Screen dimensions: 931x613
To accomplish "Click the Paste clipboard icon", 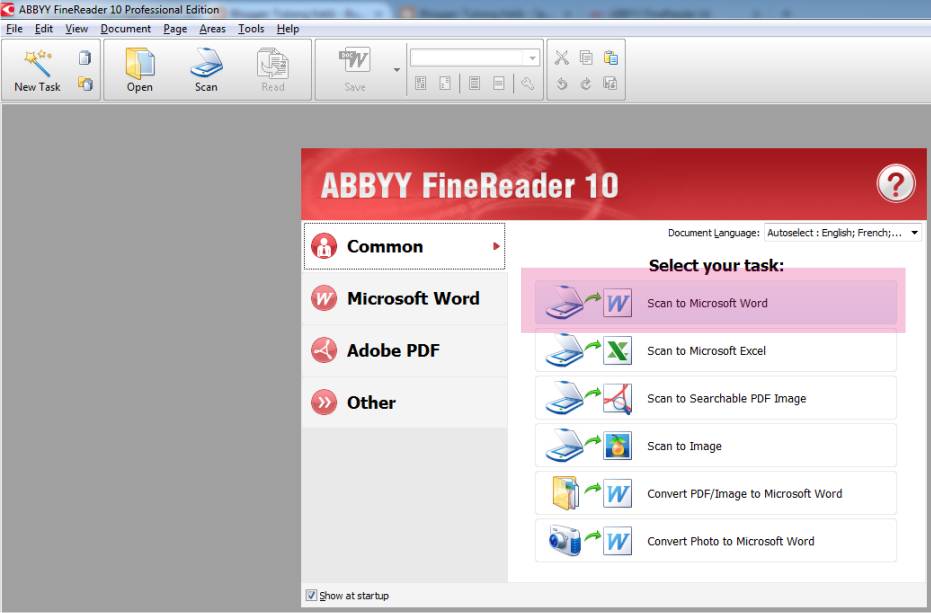I will point(610,58).
